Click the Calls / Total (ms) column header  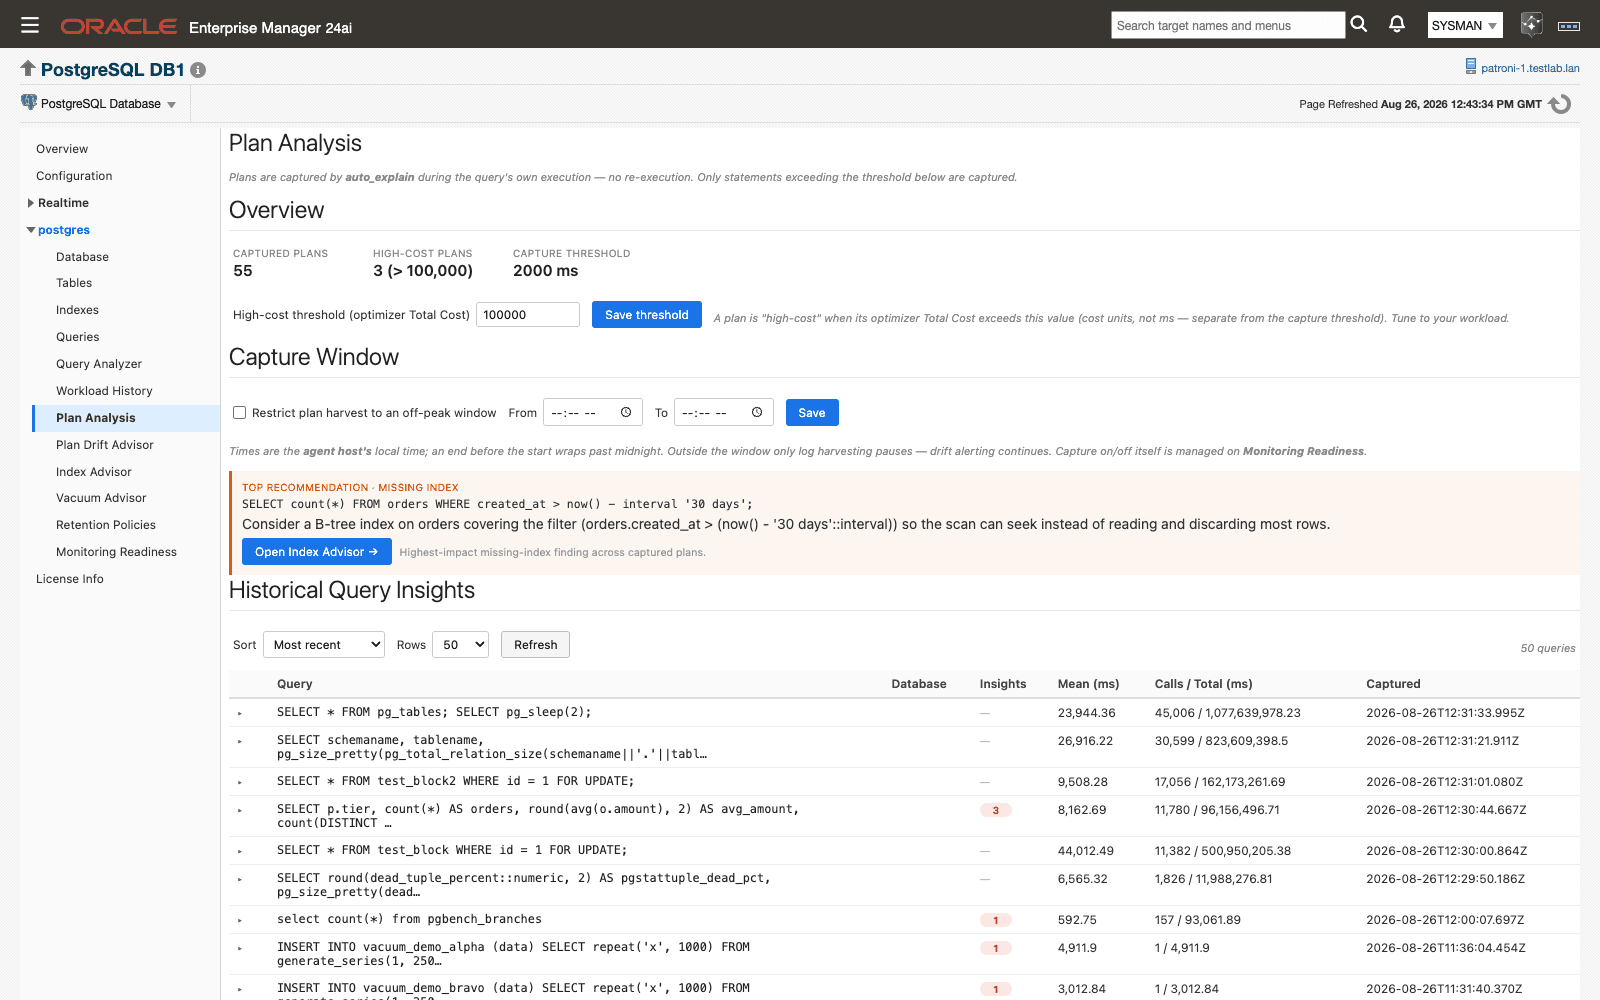(x=1203, y=684)
